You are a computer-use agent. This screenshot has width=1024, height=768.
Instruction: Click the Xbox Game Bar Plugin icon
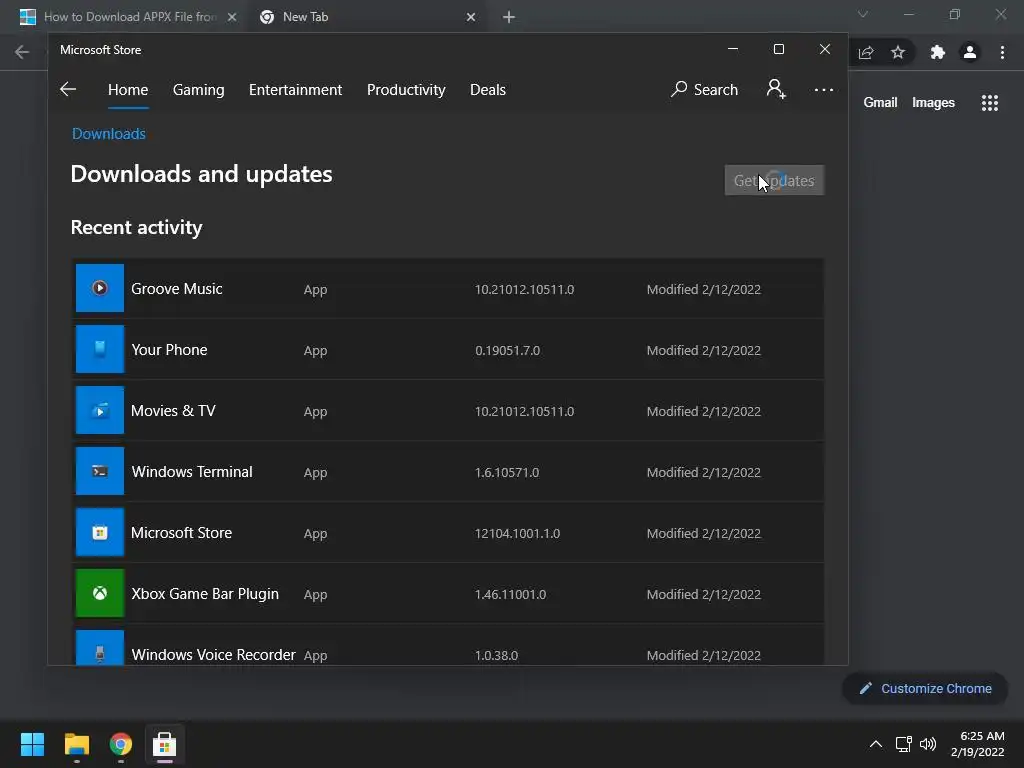(x=99, y=593)
